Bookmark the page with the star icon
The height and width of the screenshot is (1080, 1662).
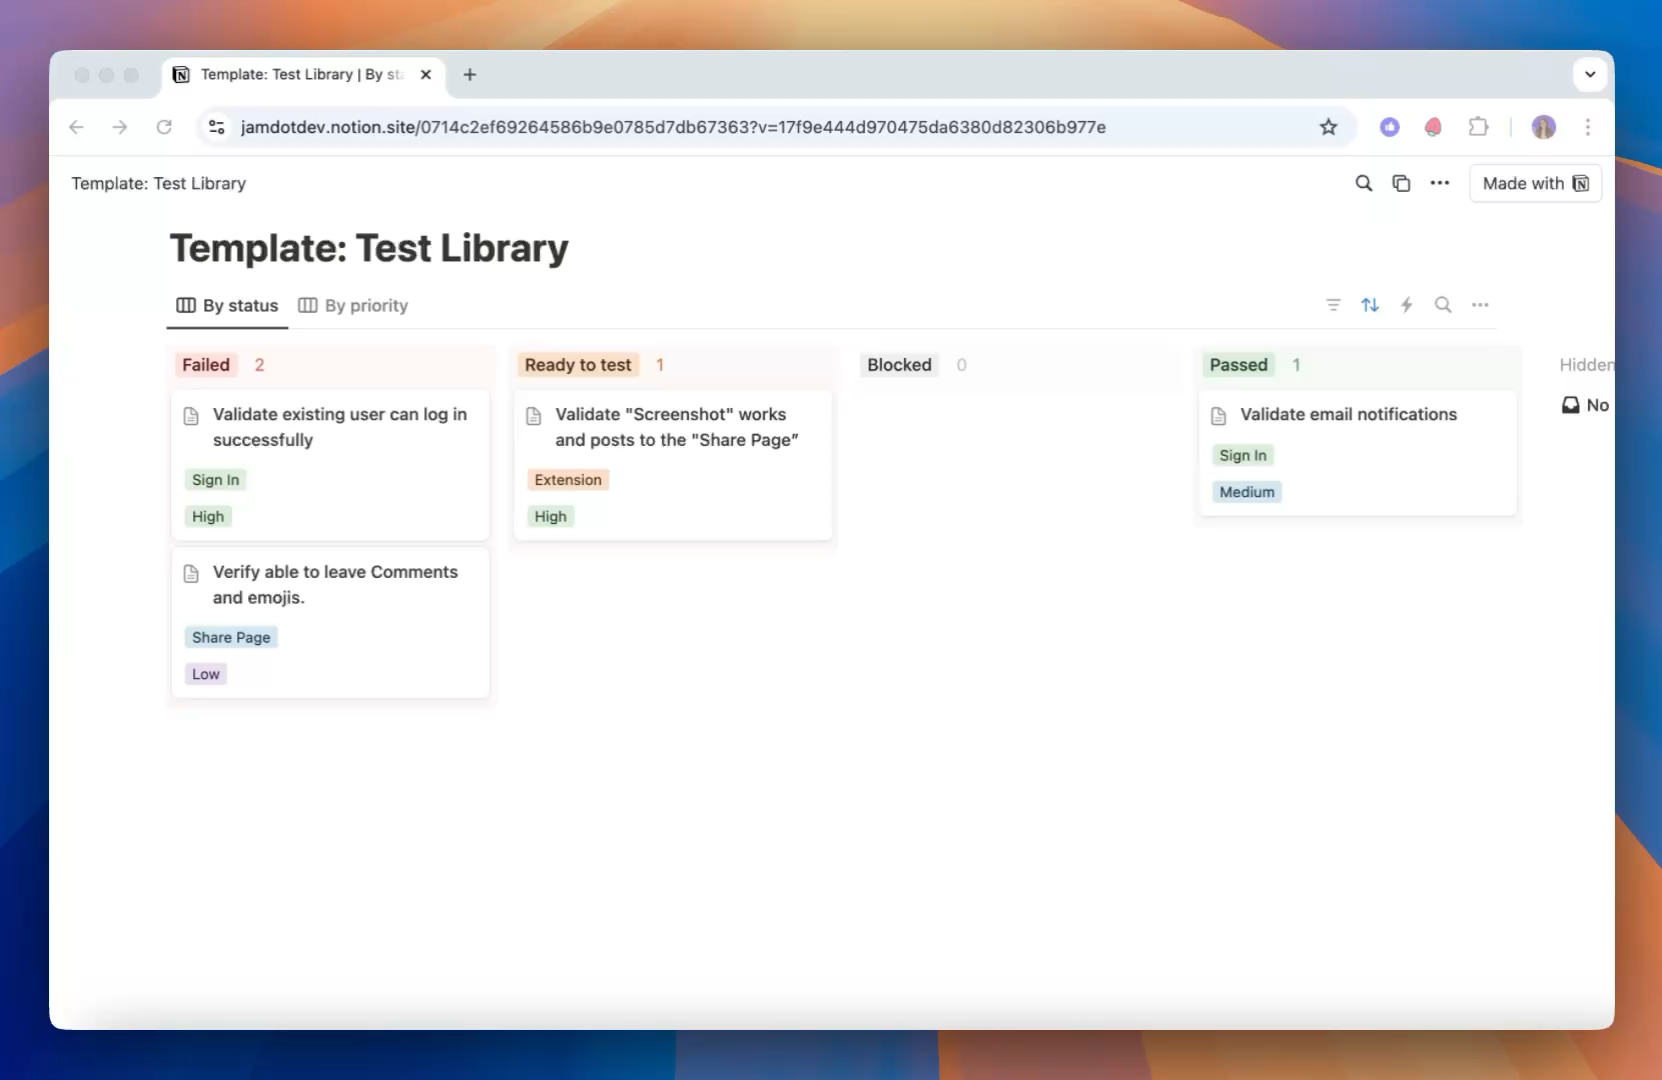pyautogui.click(x=1327, y=127)
